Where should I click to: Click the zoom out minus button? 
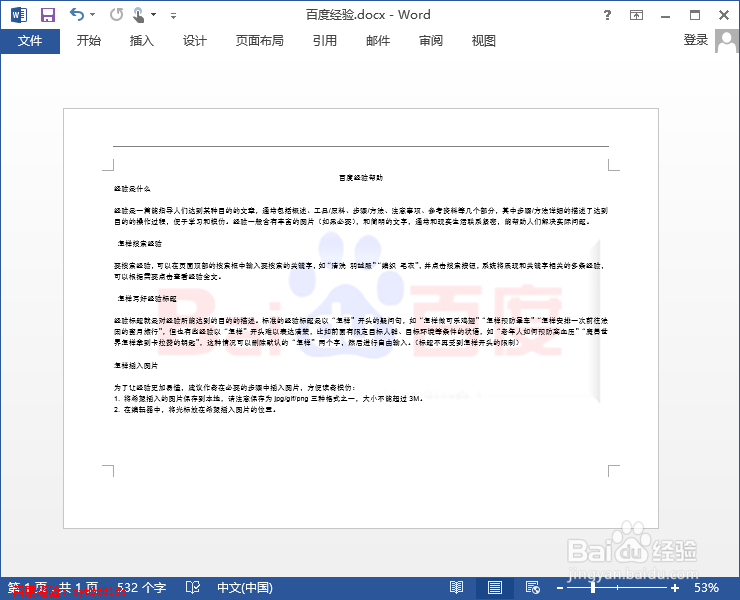[x=560, y=588]
